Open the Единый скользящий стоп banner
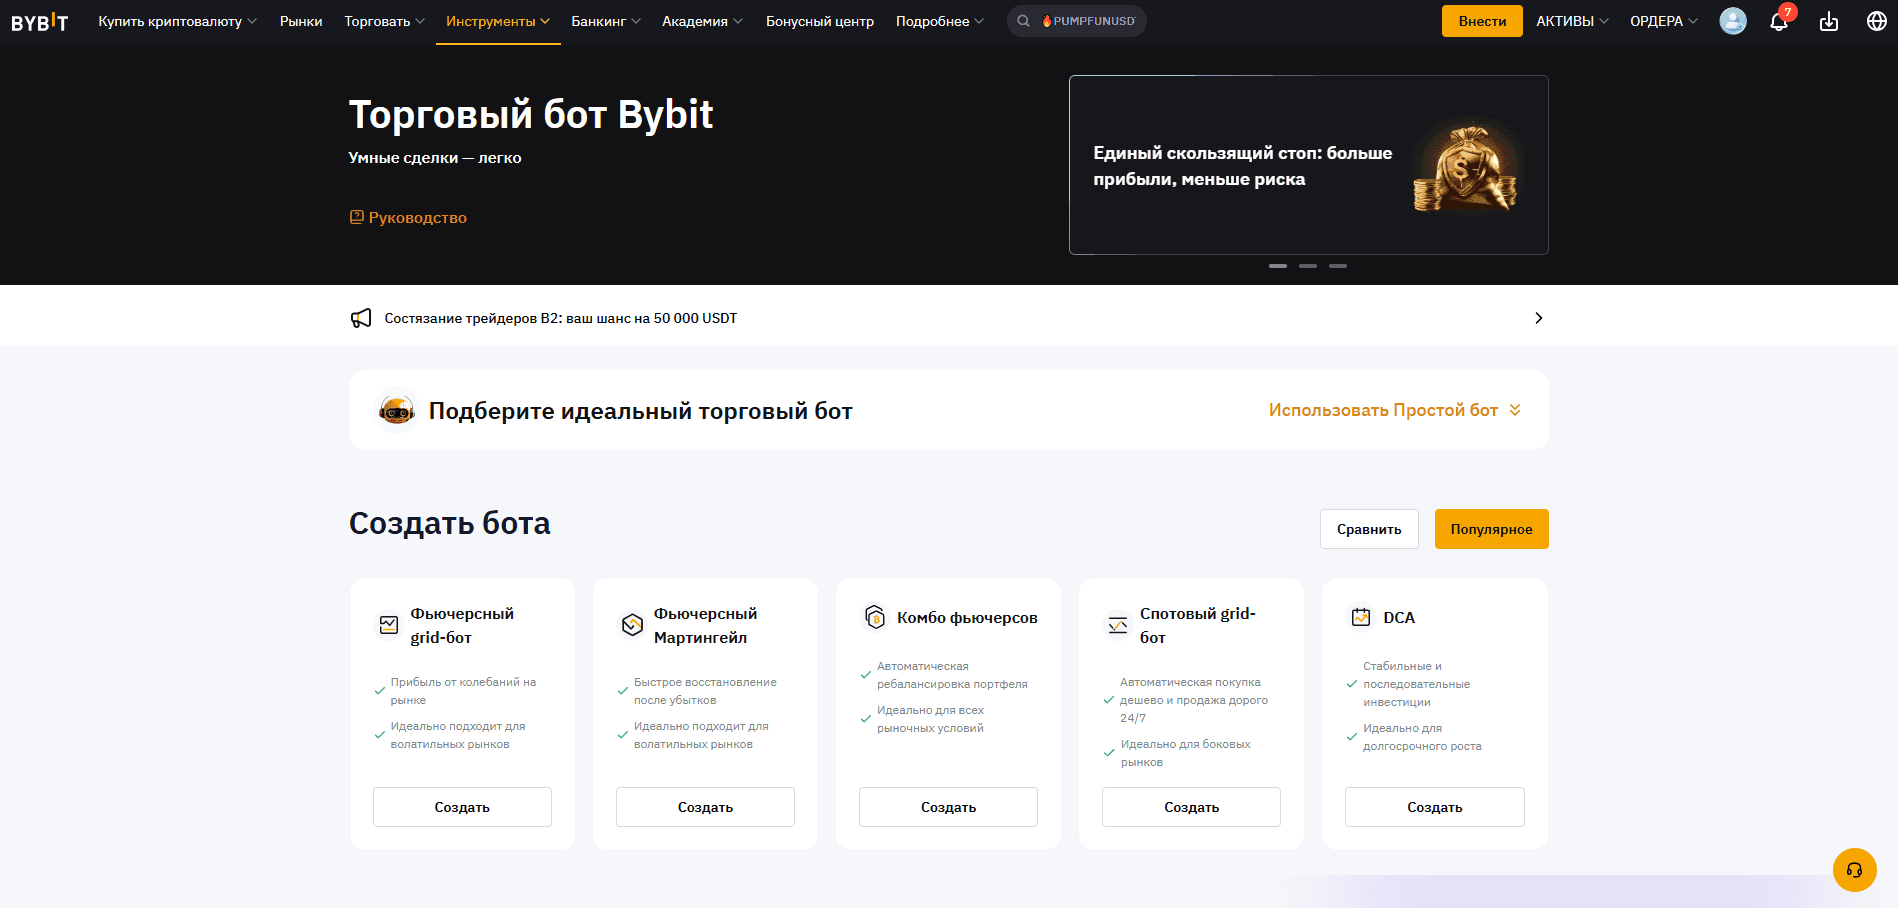The width and height of the screenshot is (1898, 908). point(1309,165)
